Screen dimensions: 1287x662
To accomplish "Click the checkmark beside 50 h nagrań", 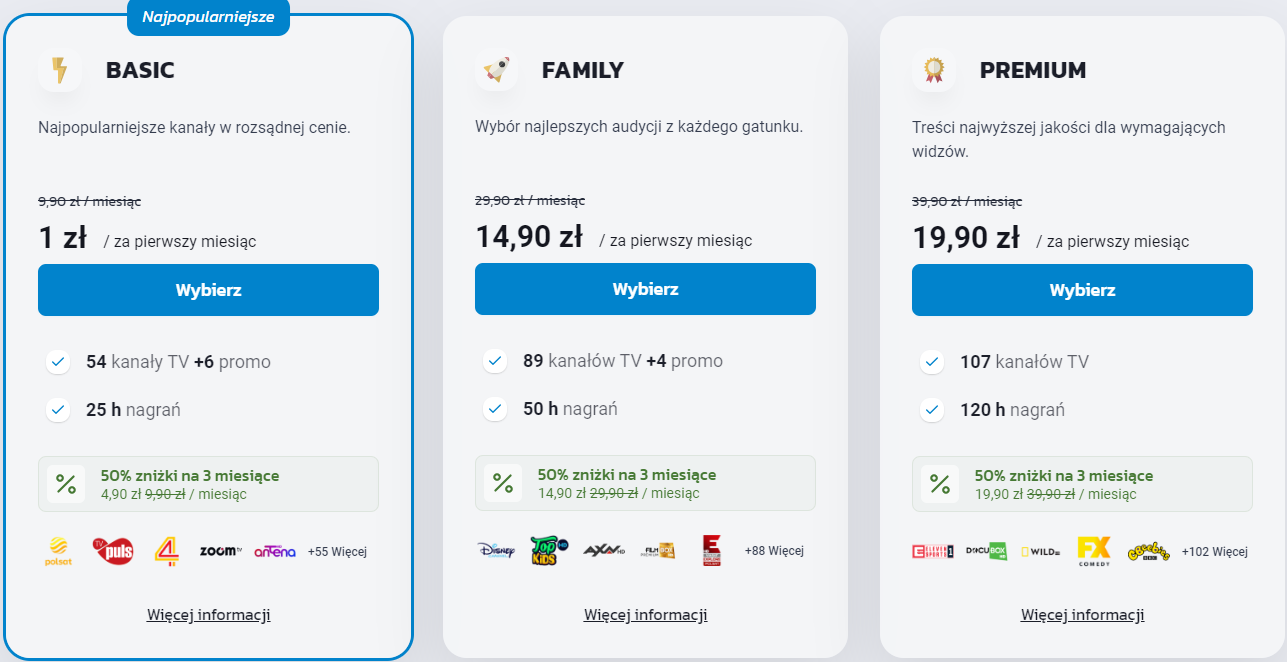I will pos(494,409).
